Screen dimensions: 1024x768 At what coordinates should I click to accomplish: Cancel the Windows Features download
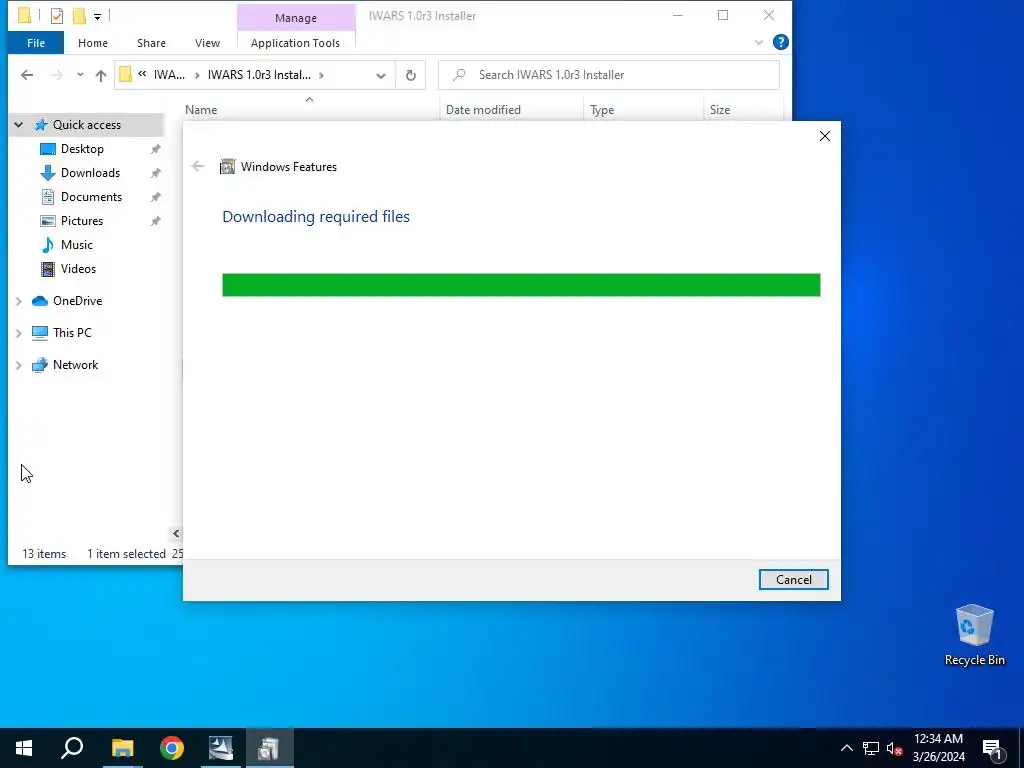coord(793,579)
